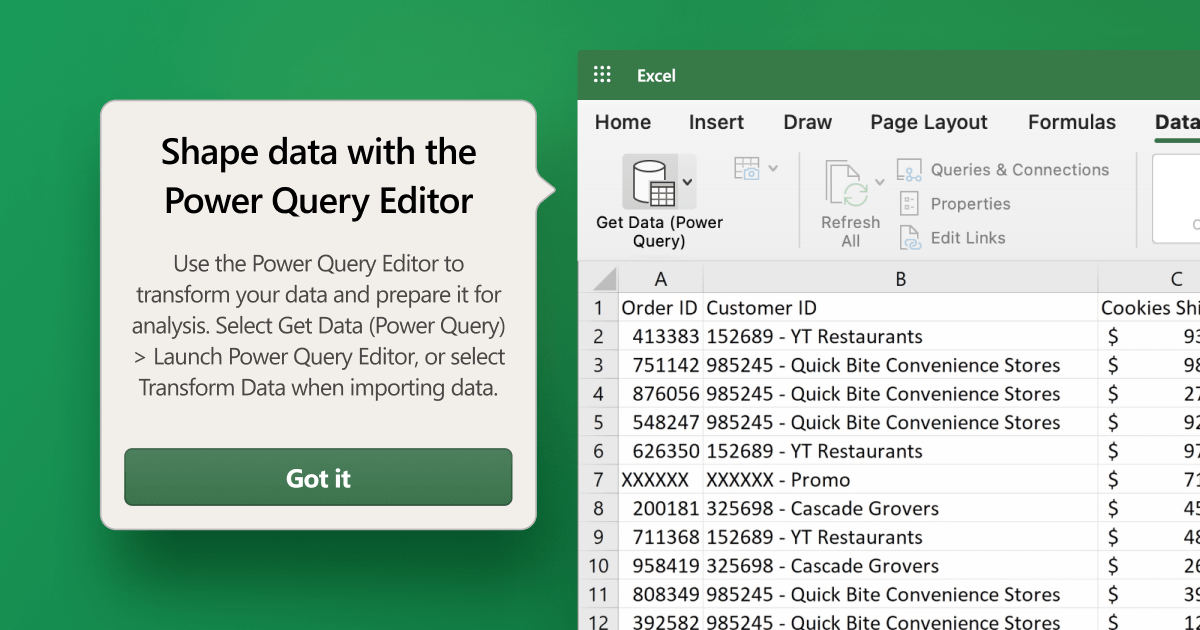Click the Excel title in the green bar

(658, 75)
